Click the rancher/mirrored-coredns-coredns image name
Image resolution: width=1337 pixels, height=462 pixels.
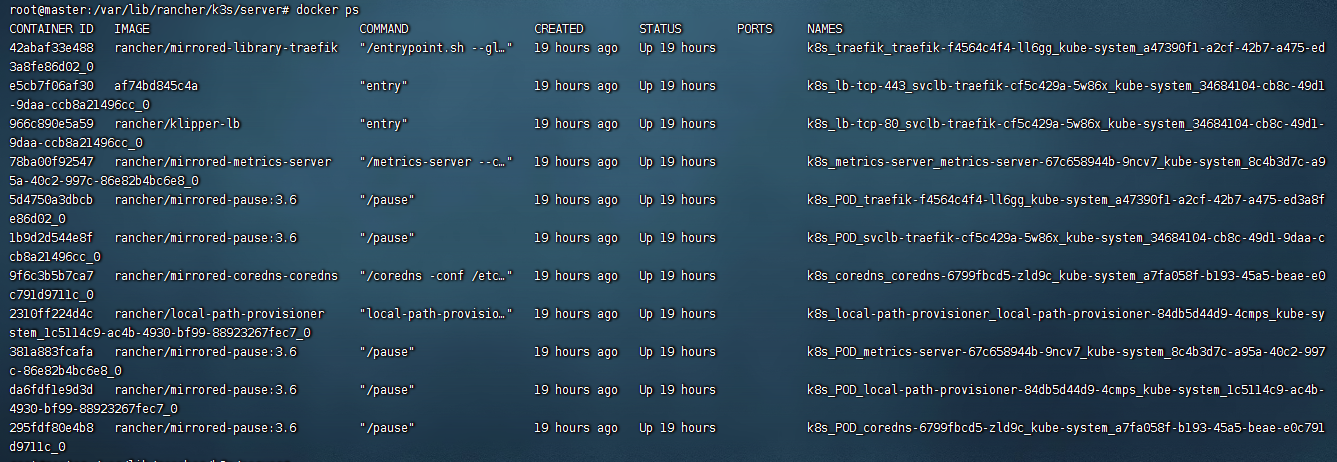pyautogui.click(x=226, y=275)
